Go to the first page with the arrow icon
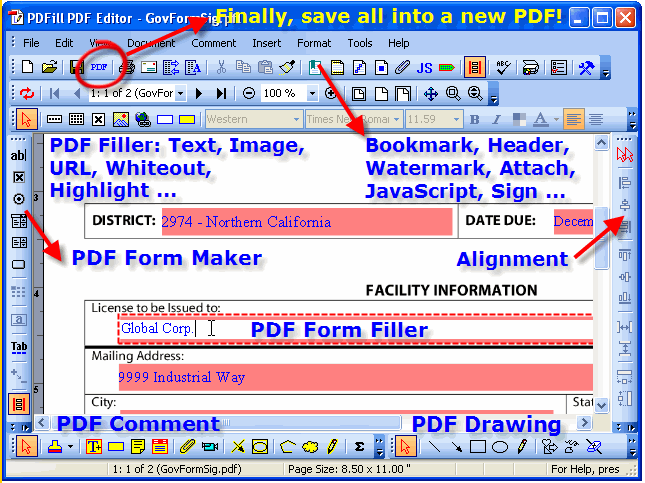This screenshot has height=483, width=645. tap(54, 93)
